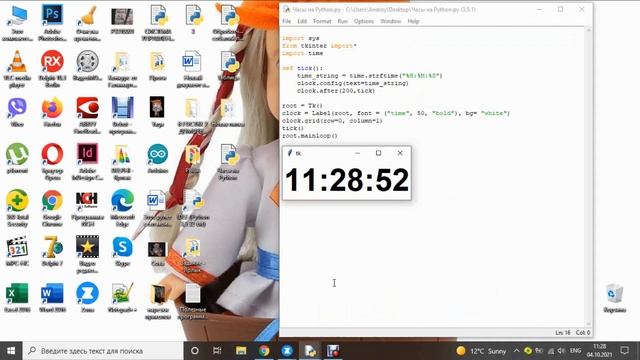Open Word 2016 desktop shortcut
The image size is (640, 360).
(52, 298)
